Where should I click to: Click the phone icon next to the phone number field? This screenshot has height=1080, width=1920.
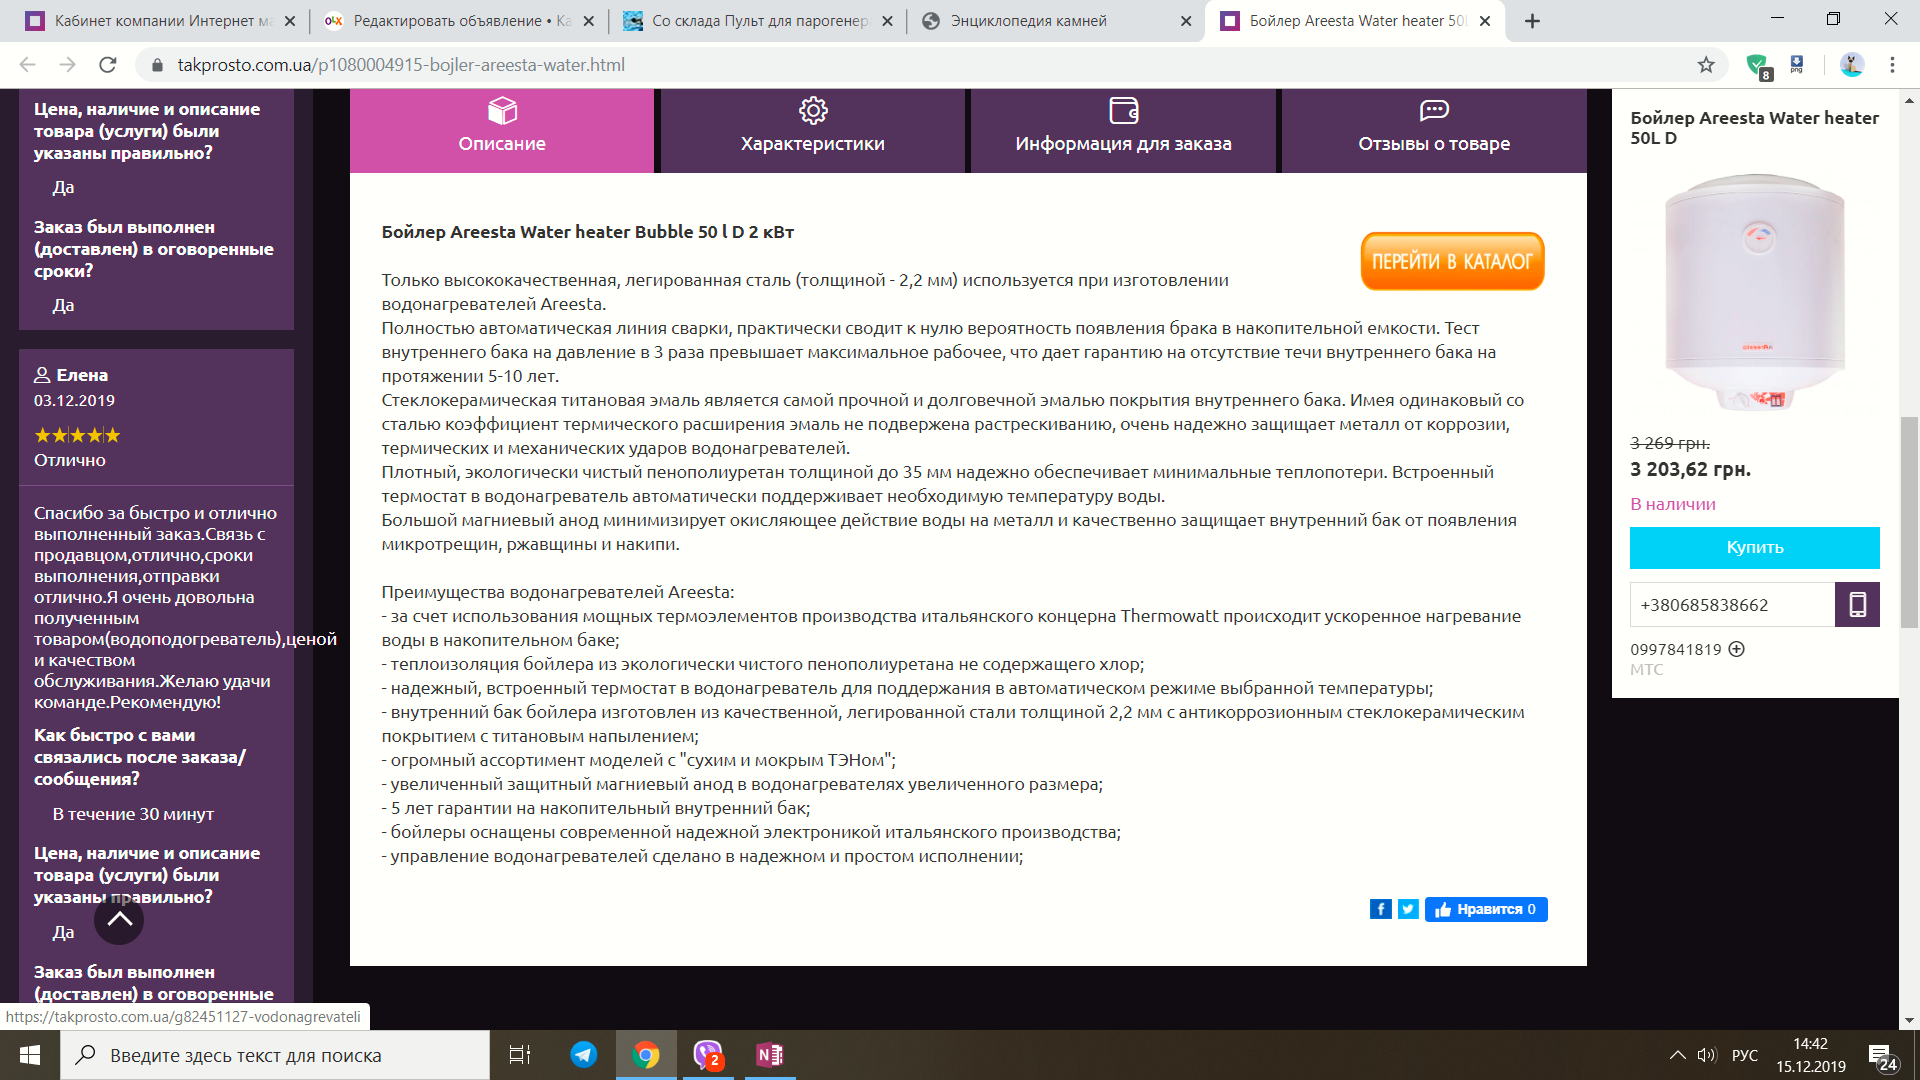[1857, 605]
